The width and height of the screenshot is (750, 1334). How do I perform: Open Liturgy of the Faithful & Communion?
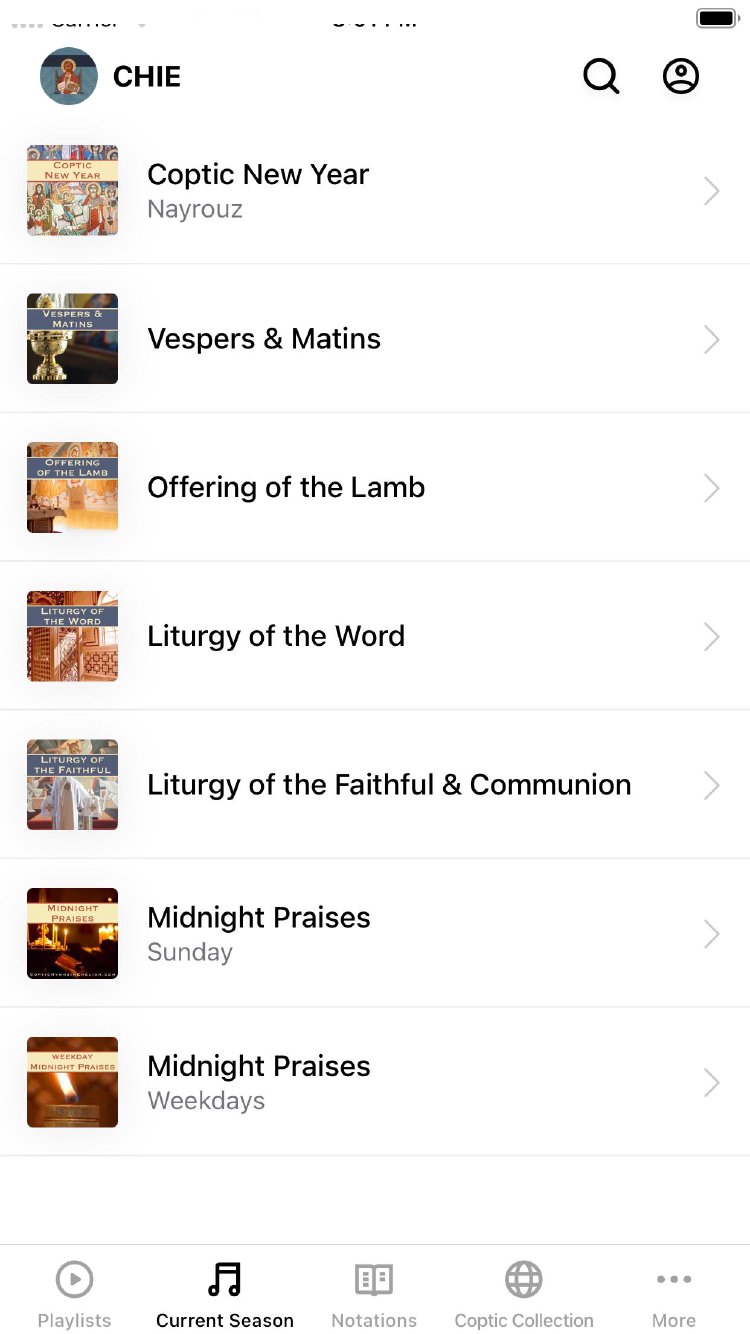click(389, 785)
